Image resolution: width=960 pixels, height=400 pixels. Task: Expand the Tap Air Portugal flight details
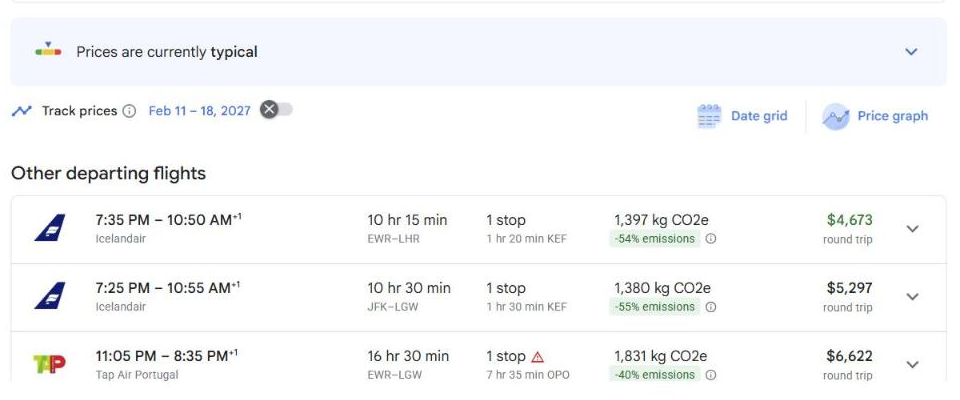(912, 365)
